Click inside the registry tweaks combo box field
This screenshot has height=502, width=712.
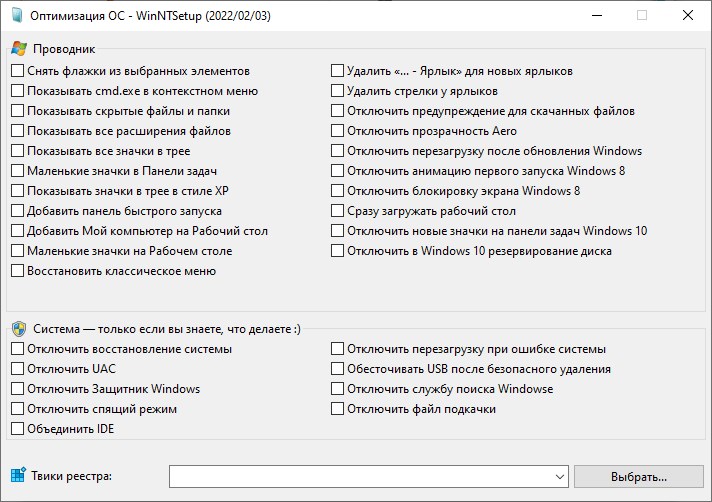[x=360, y=476]
